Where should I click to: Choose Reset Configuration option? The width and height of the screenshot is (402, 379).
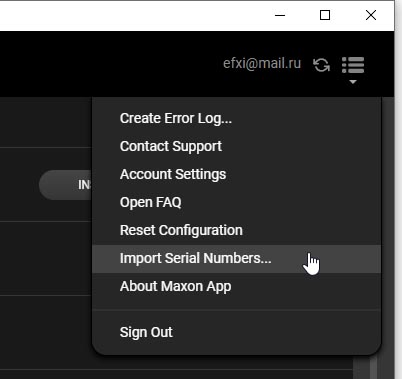pos(236,230)
